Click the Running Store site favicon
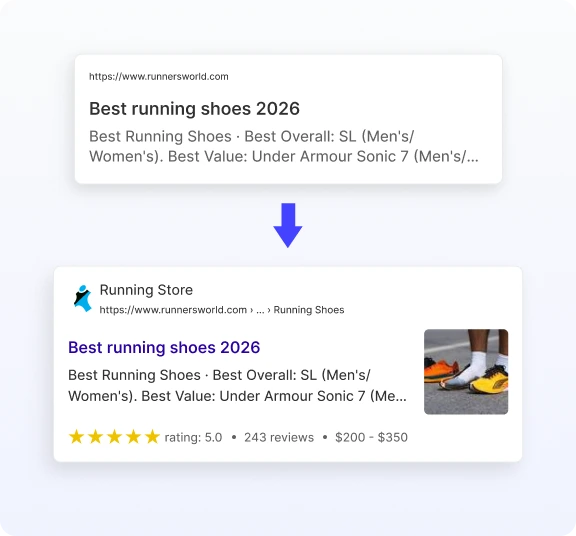The image size is (576, 536). point(83,298)
